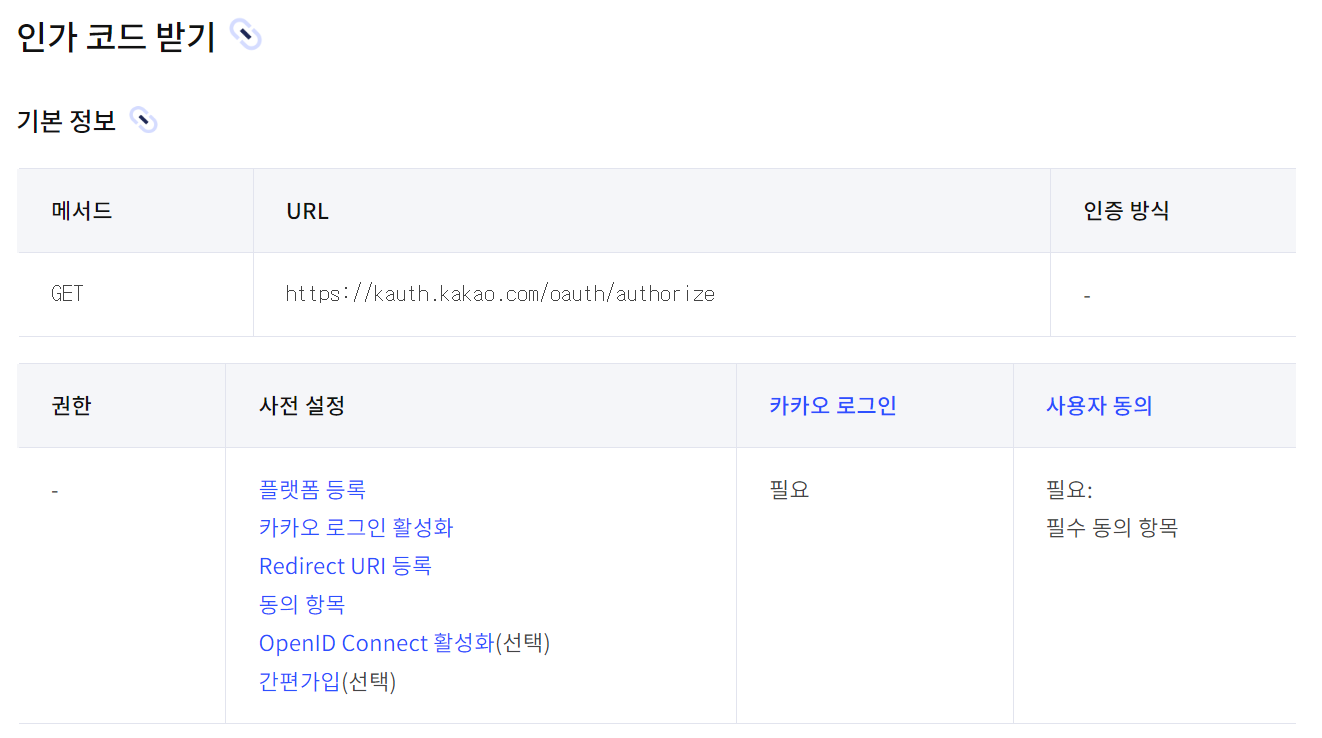This screenshot has width=1322, height=738.
Task: Click the anchor link icon beside 인가 코드 받기
Action: click(x=245, y=36)
